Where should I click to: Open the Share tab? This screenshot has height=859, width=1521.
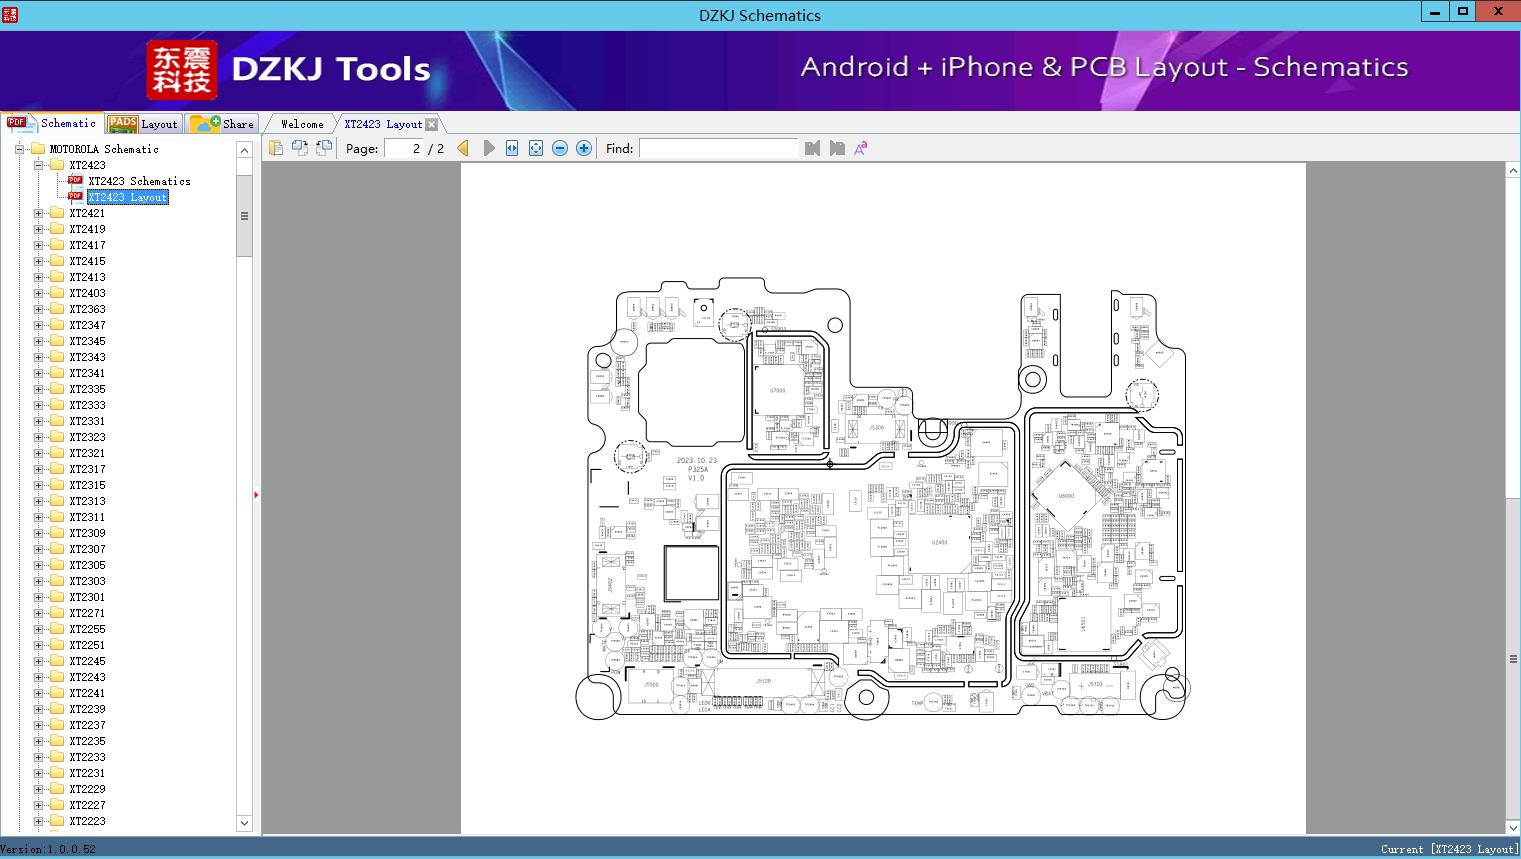pos(222,124)
